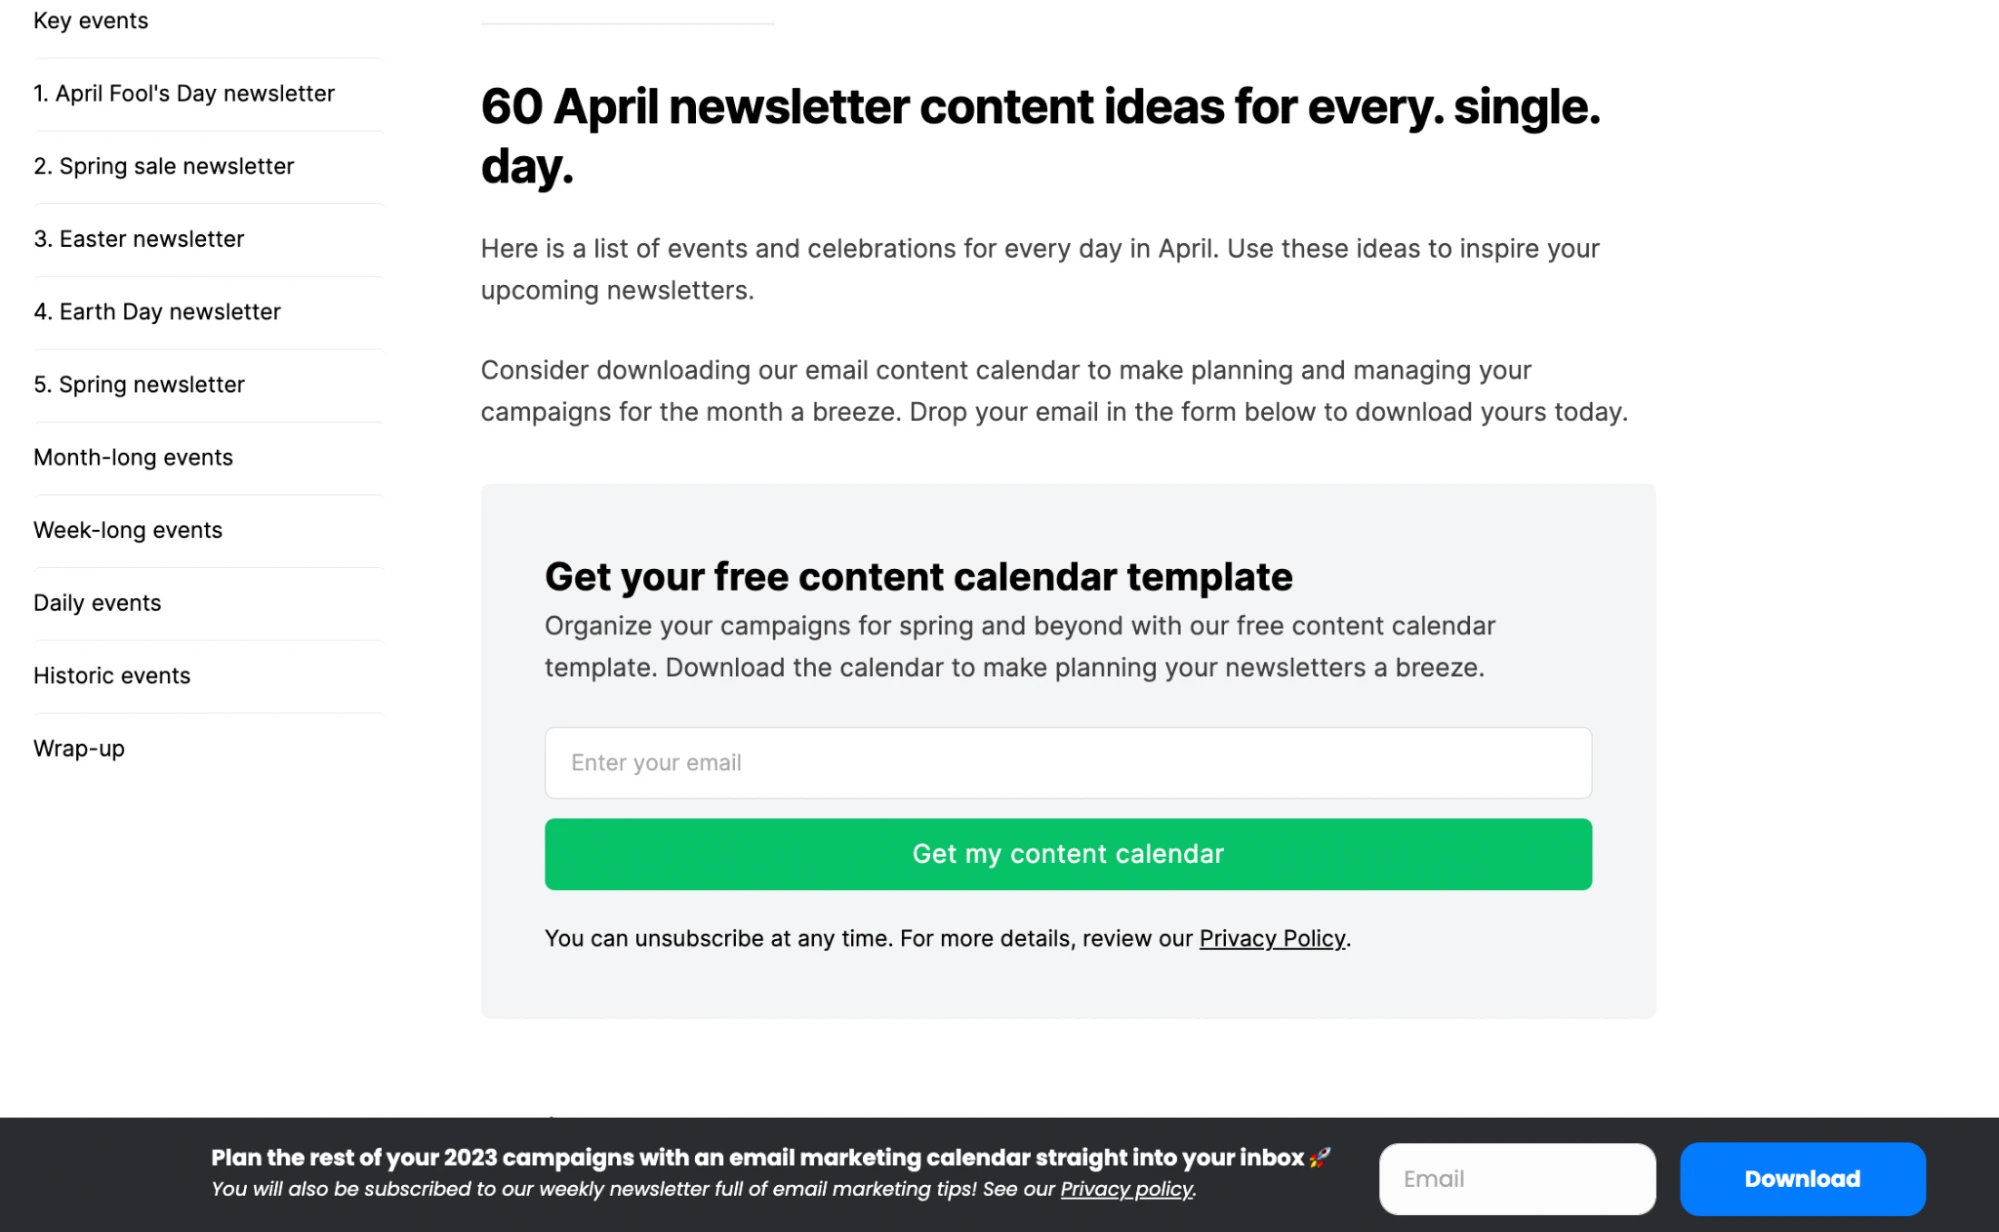Screen dimensions: 1999x1232
Task: Jump to Wrap-up section
Action: (x=79, y=749)
